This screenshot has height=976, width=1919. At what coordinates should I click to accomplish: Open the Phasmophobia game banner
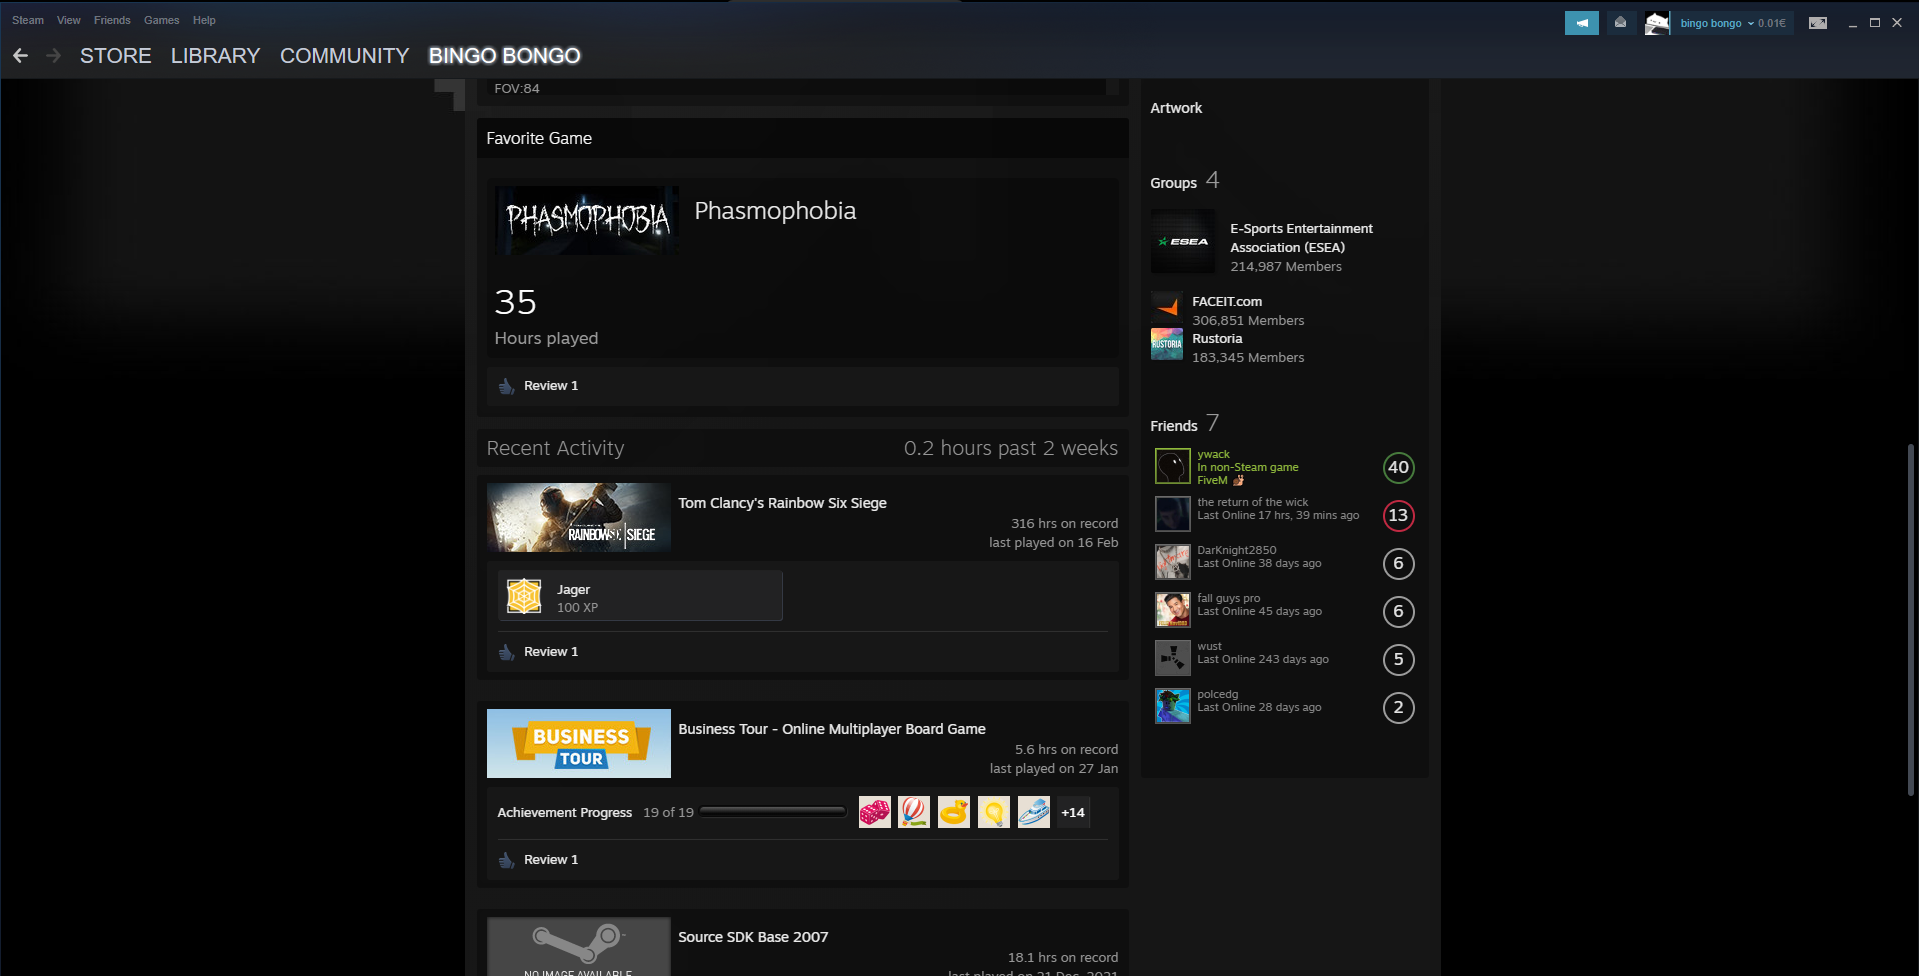[587, 220]
